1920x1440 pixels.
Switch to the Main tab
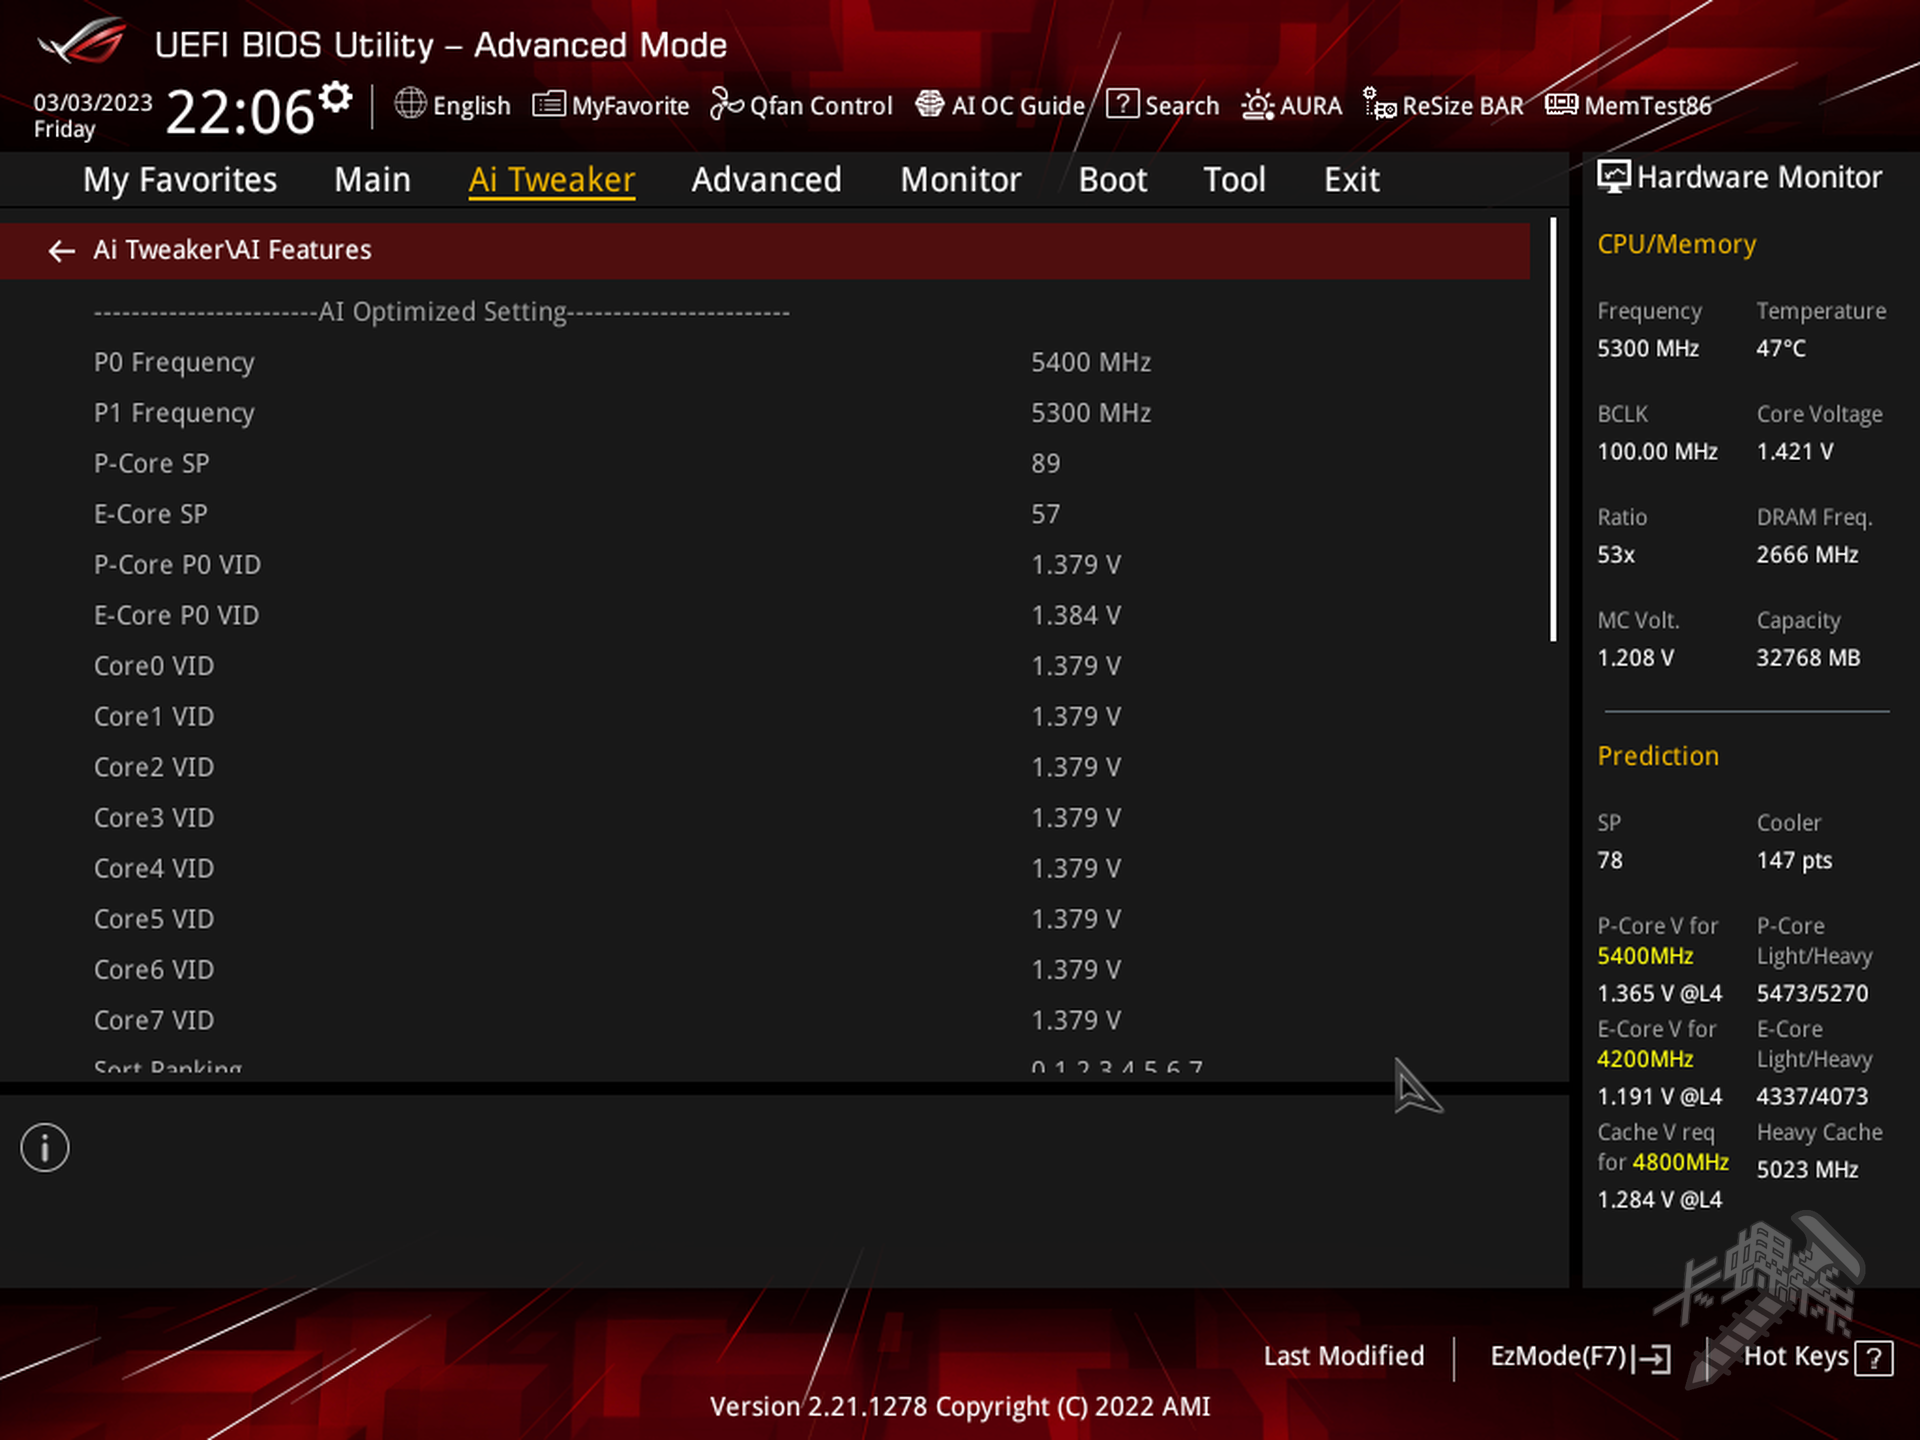point(372,180)
